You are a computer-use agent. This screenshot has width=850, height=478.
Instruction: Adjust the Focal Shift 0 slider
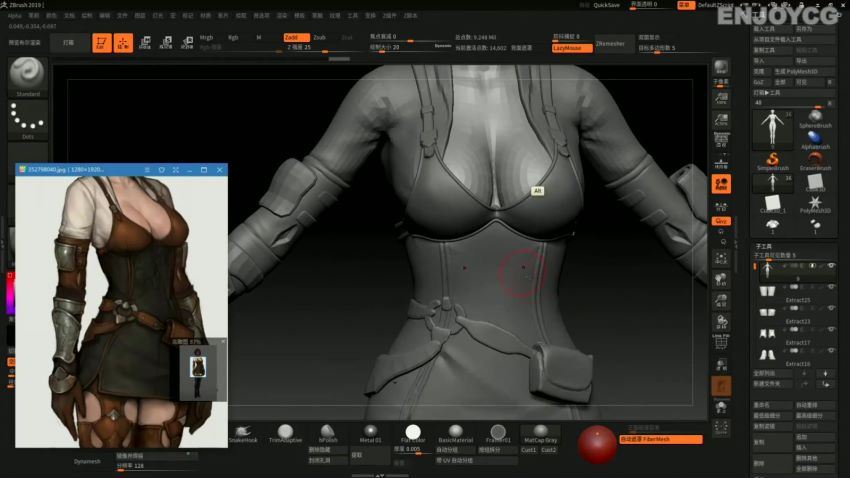coord(410,37)
